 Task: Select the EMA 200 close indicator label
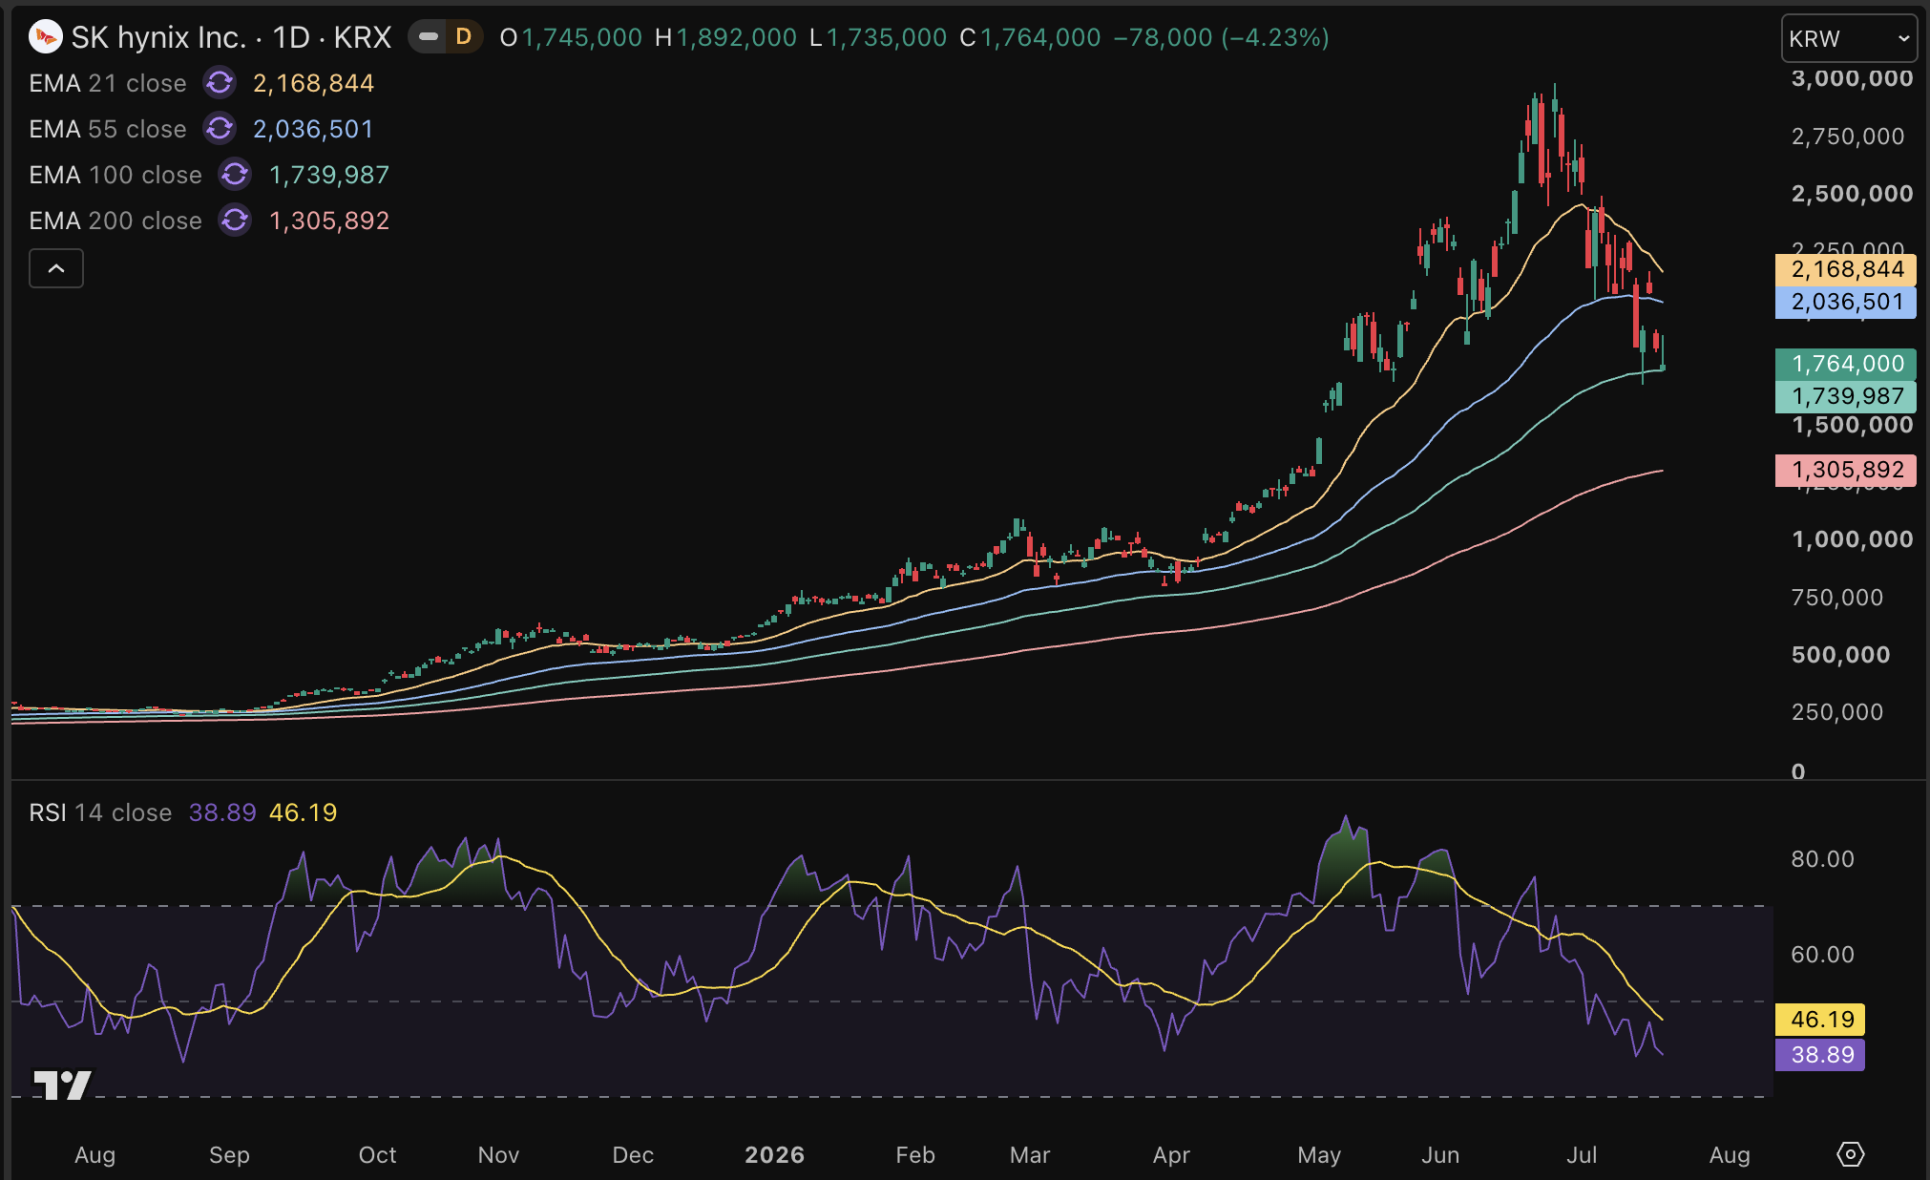116,220
